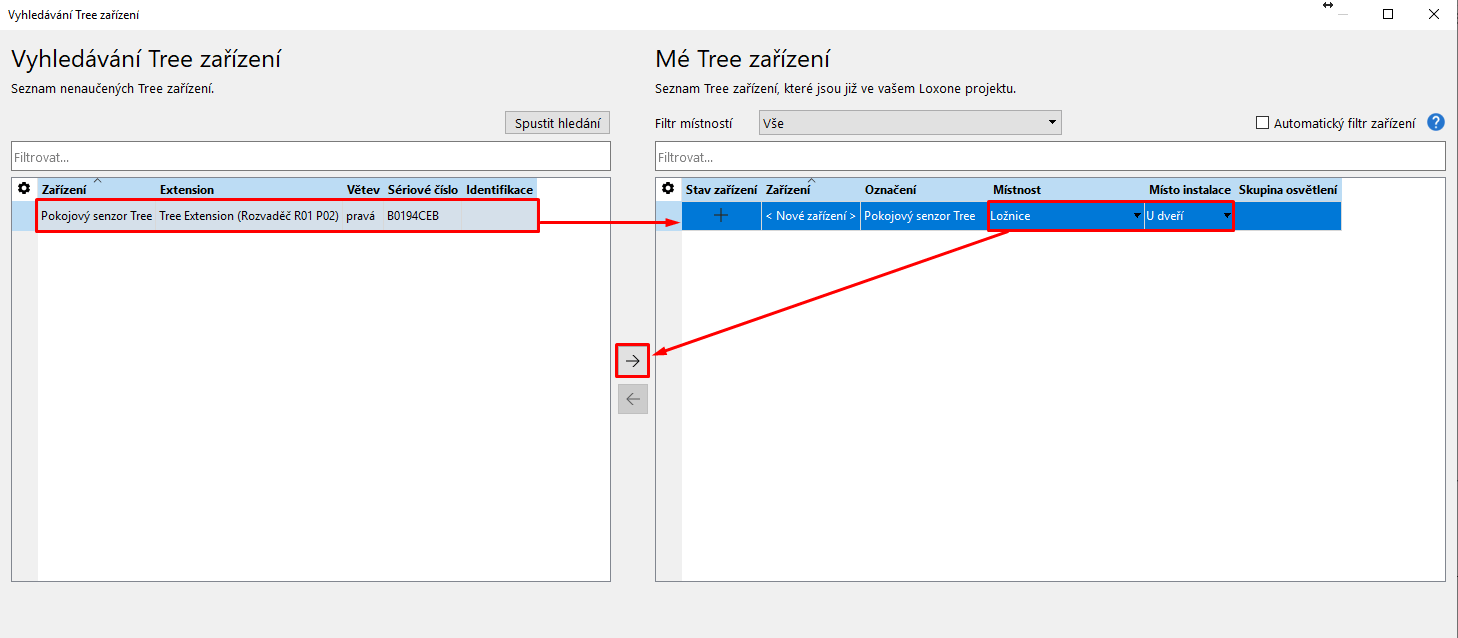This screenshot has height=638, width=1458.
Task: Open the Filtr místností dropdown
Action: coord(909,123)
